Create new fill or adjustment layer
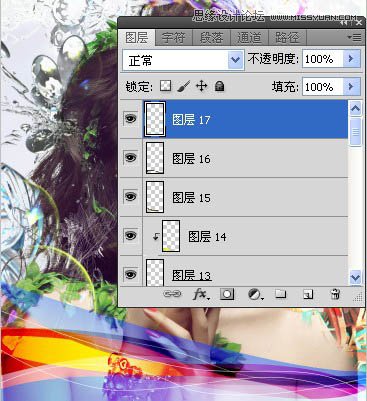The height and width of the screenshot is (401, 367). [256, 294]
